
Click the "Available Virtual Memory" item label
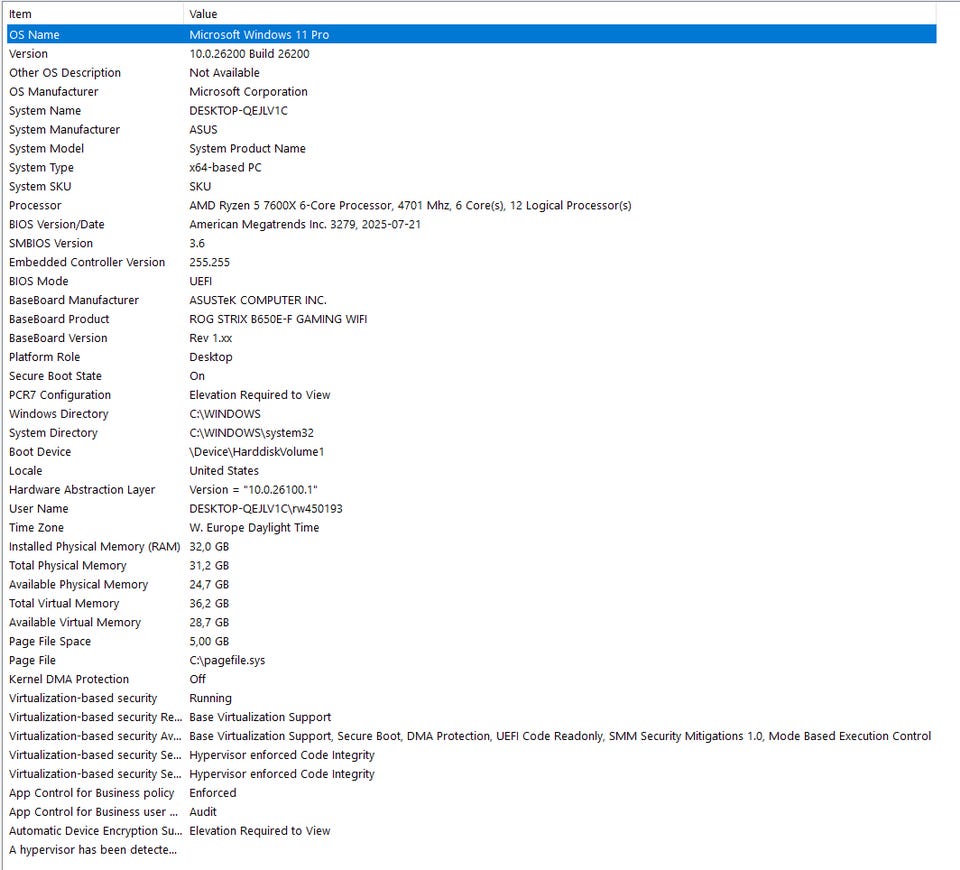(75, 623)
